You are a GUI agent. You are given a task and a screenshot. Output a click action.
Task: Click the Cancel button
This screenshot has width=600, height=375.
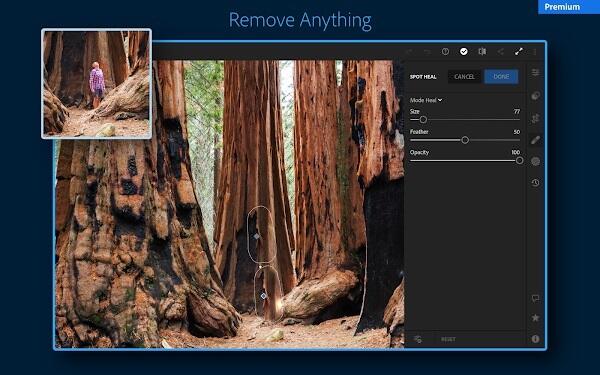(464, 77)
